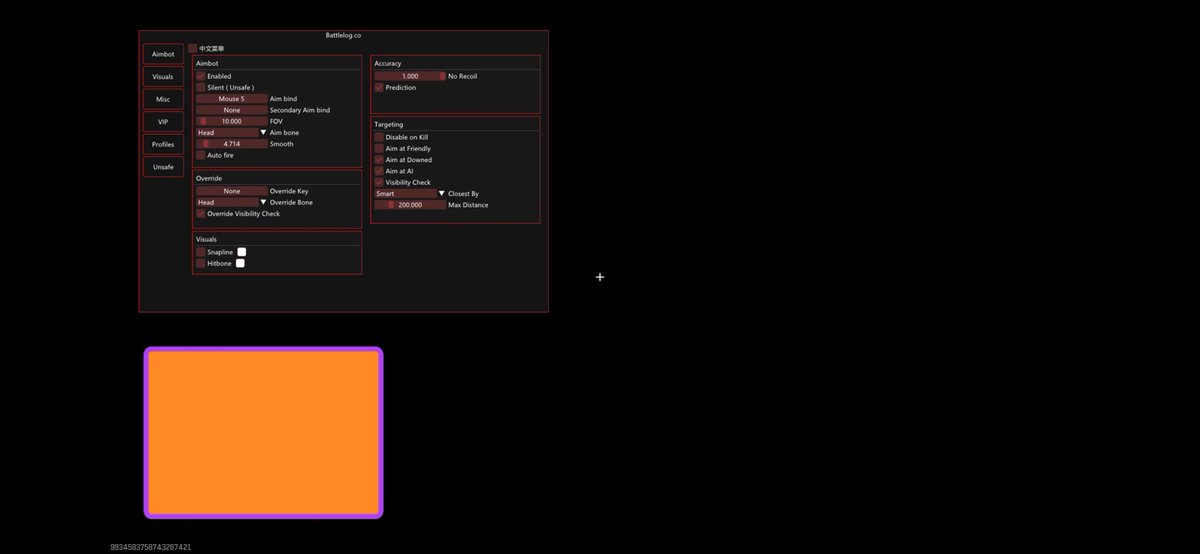The width and height of the screenshot is (1200, 554).
Task: Expand the Closest By Smart dropdown
Action: [410, 193]
